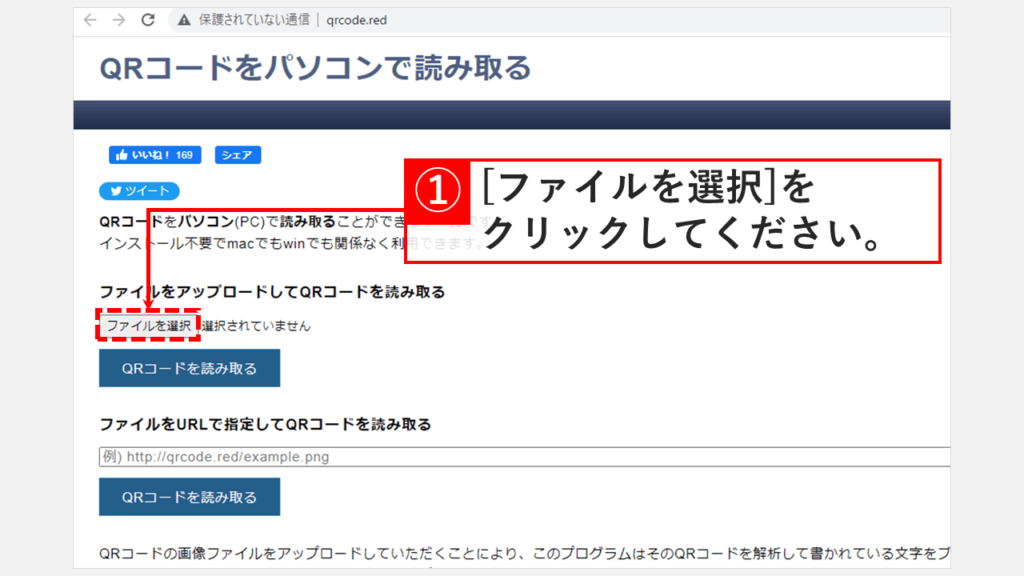
Task: Focus the URL input with example.png placeholder
Action: pyautogui.click(x=524, y=456)
